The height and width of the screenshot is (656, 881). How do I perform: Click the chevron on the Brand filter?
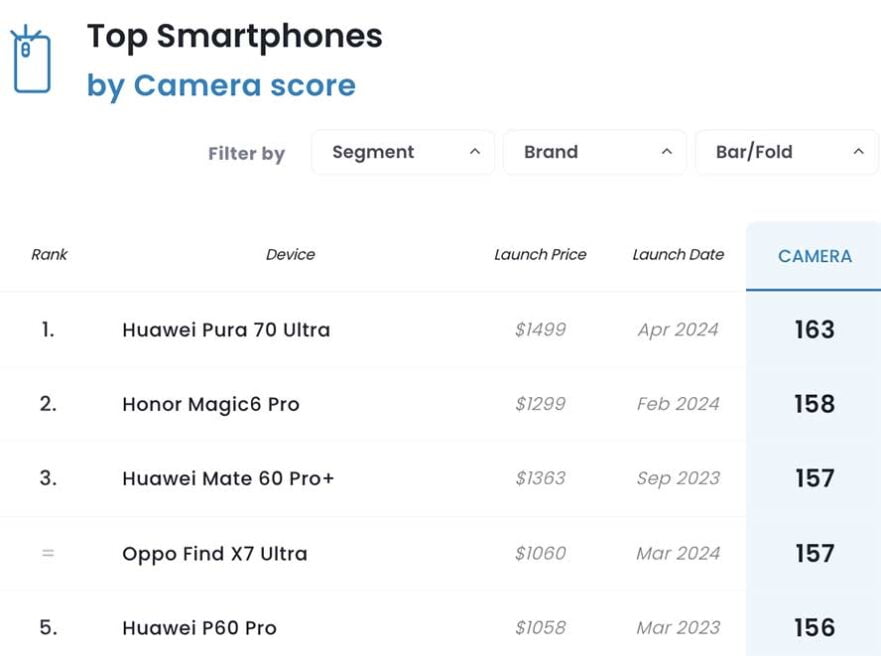(666, 152)
